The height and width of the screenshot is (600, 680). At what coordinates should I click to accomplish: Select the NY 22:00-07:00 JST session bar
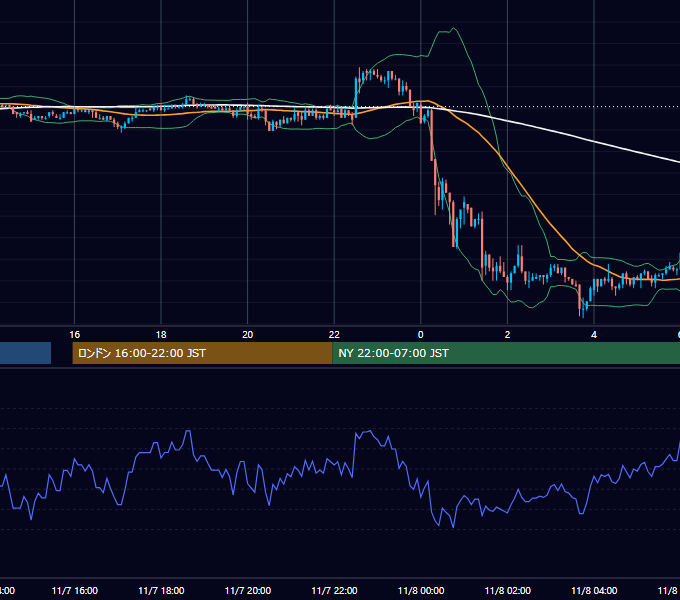point(506,353)
